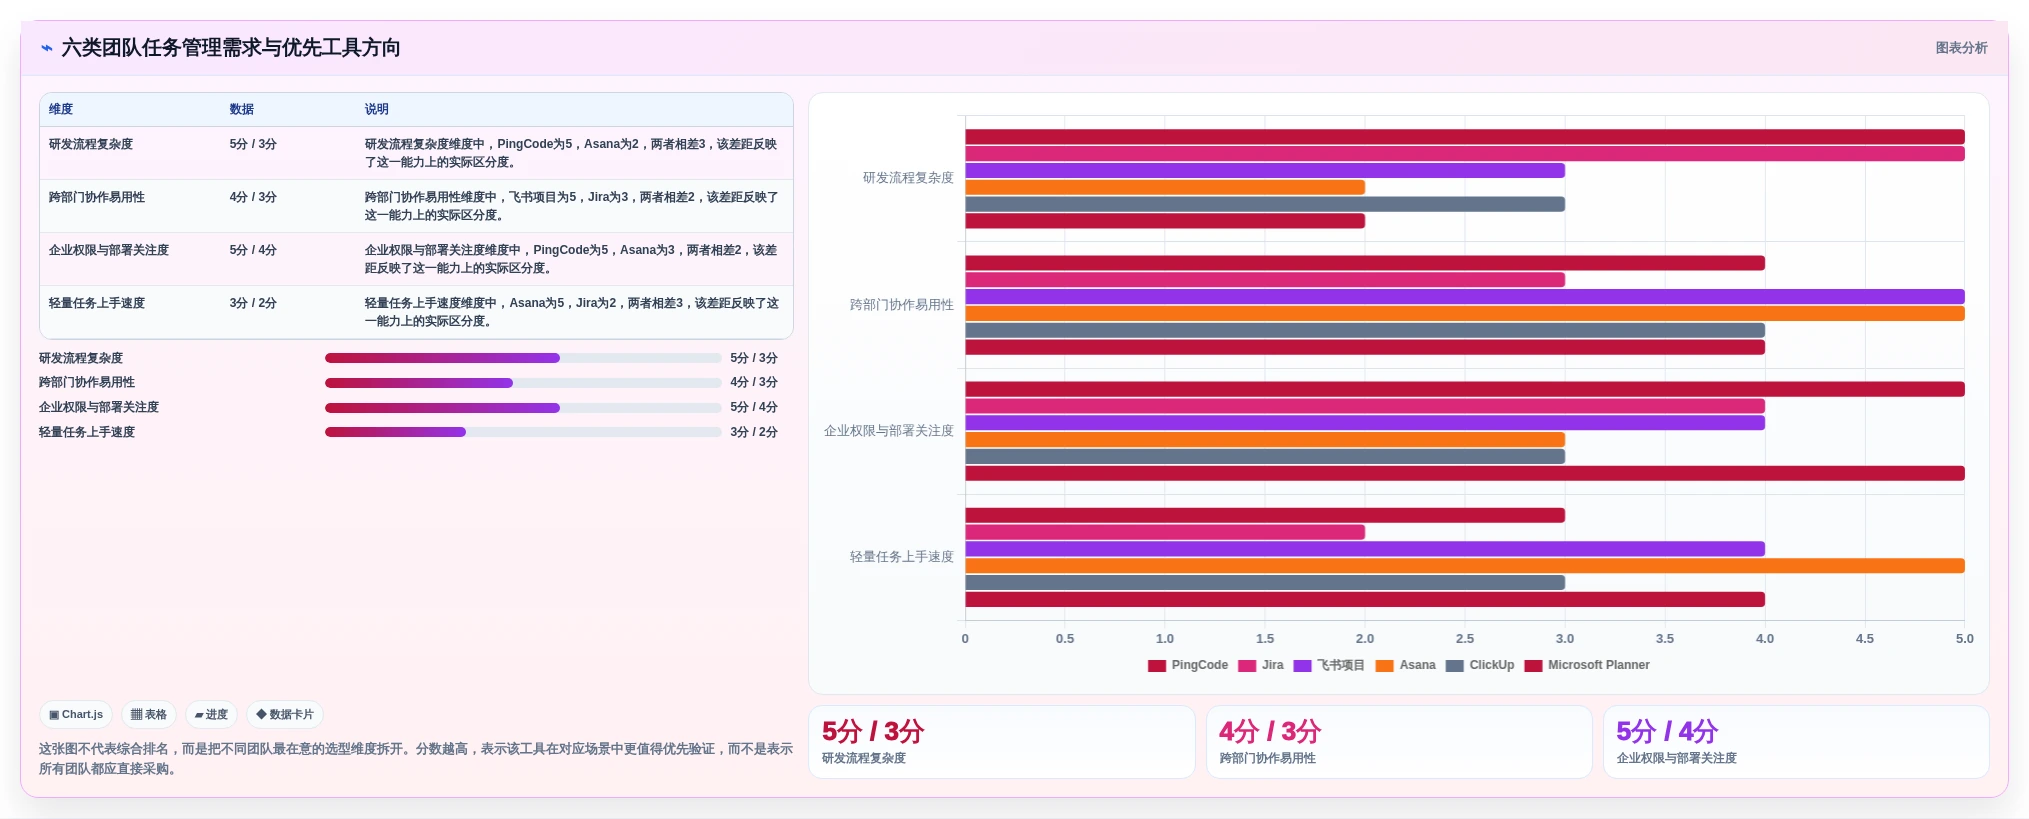Click the orange Asana bar in 研发流程复杂度 group
Viewport: 2029px width, 819px height.
pyautogui.click(x=1165, y=188)
